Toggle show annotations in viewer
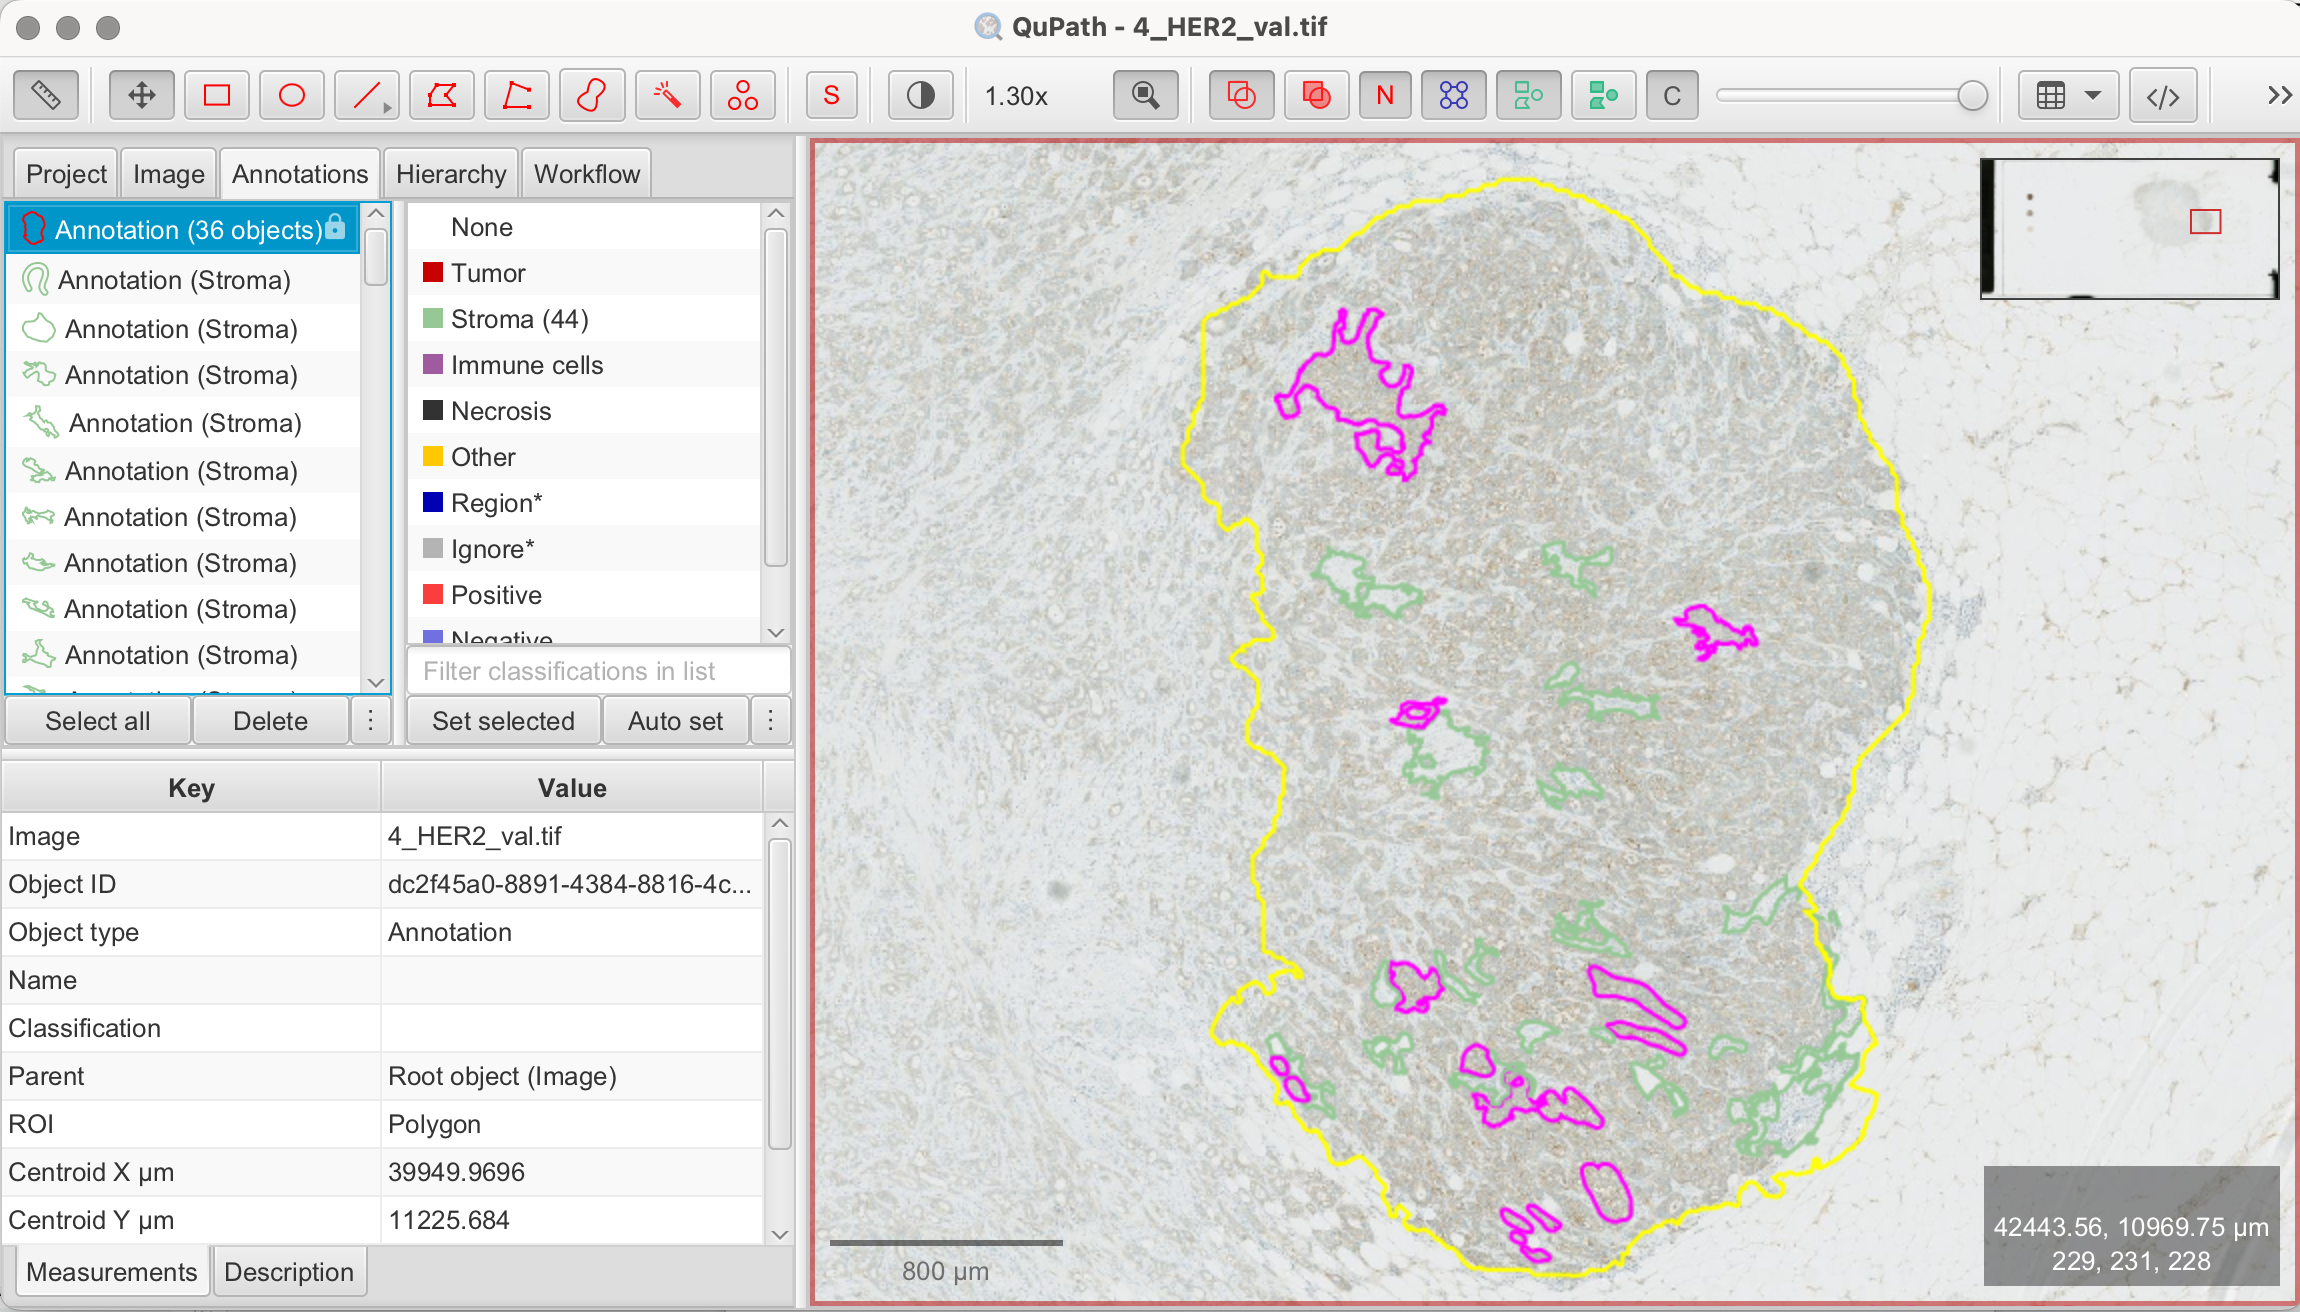 point(1241,96)
